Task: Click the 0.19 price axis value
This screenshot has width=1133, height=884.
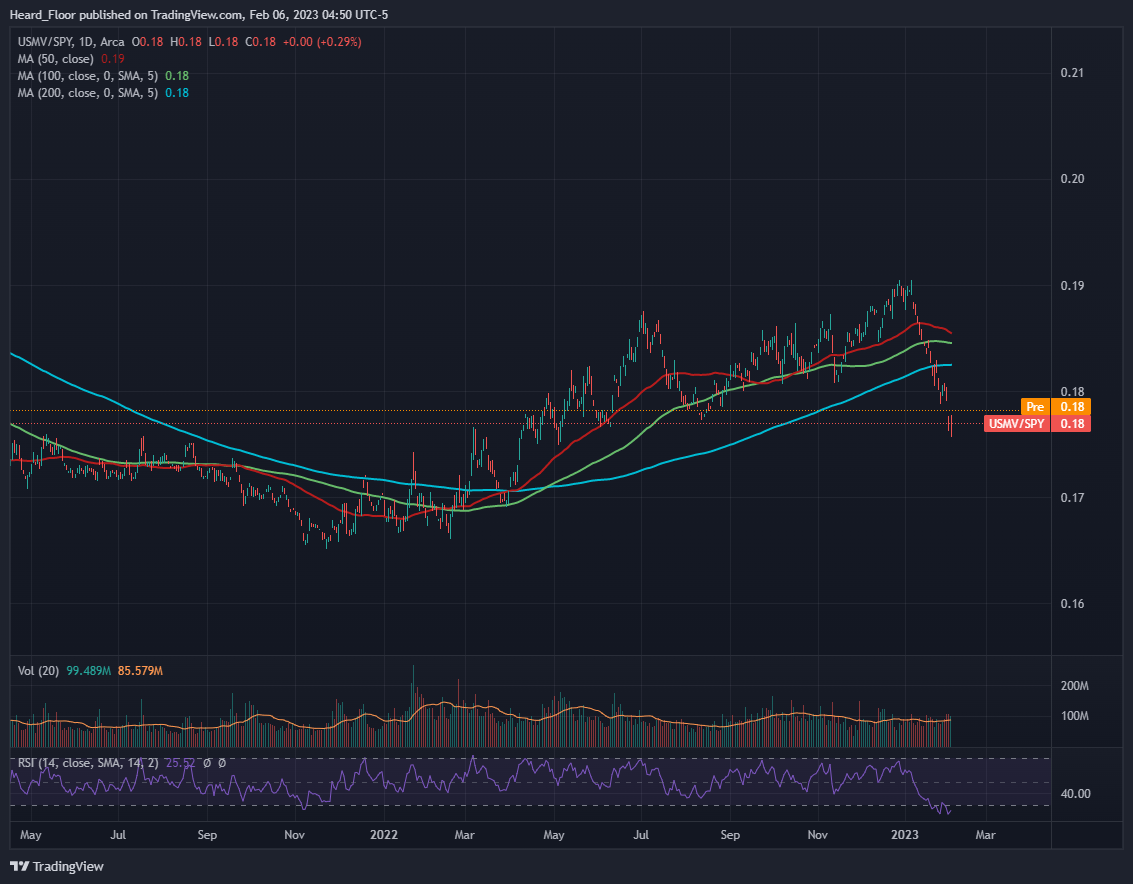Action: tap(1072, 286)
